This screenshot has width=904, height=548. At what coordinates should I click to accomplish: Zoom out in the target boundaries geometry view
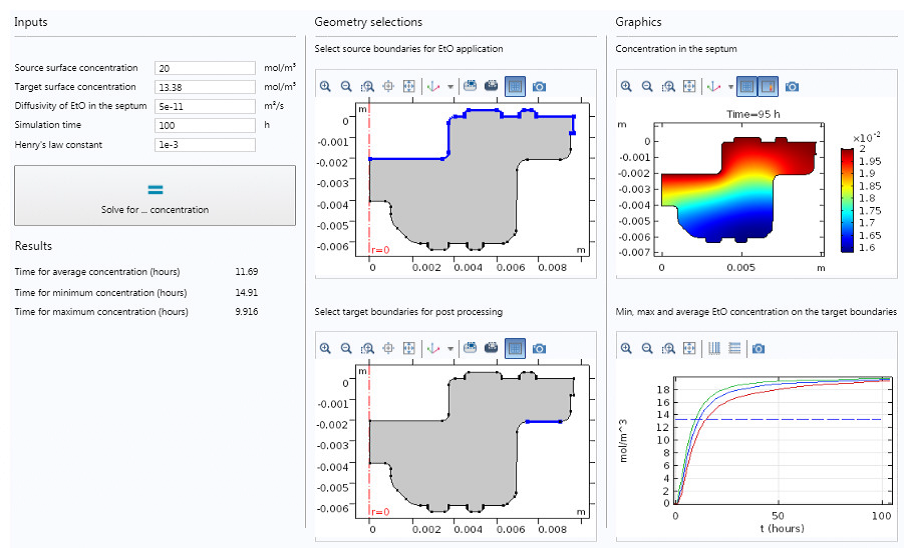pos(346,349)
